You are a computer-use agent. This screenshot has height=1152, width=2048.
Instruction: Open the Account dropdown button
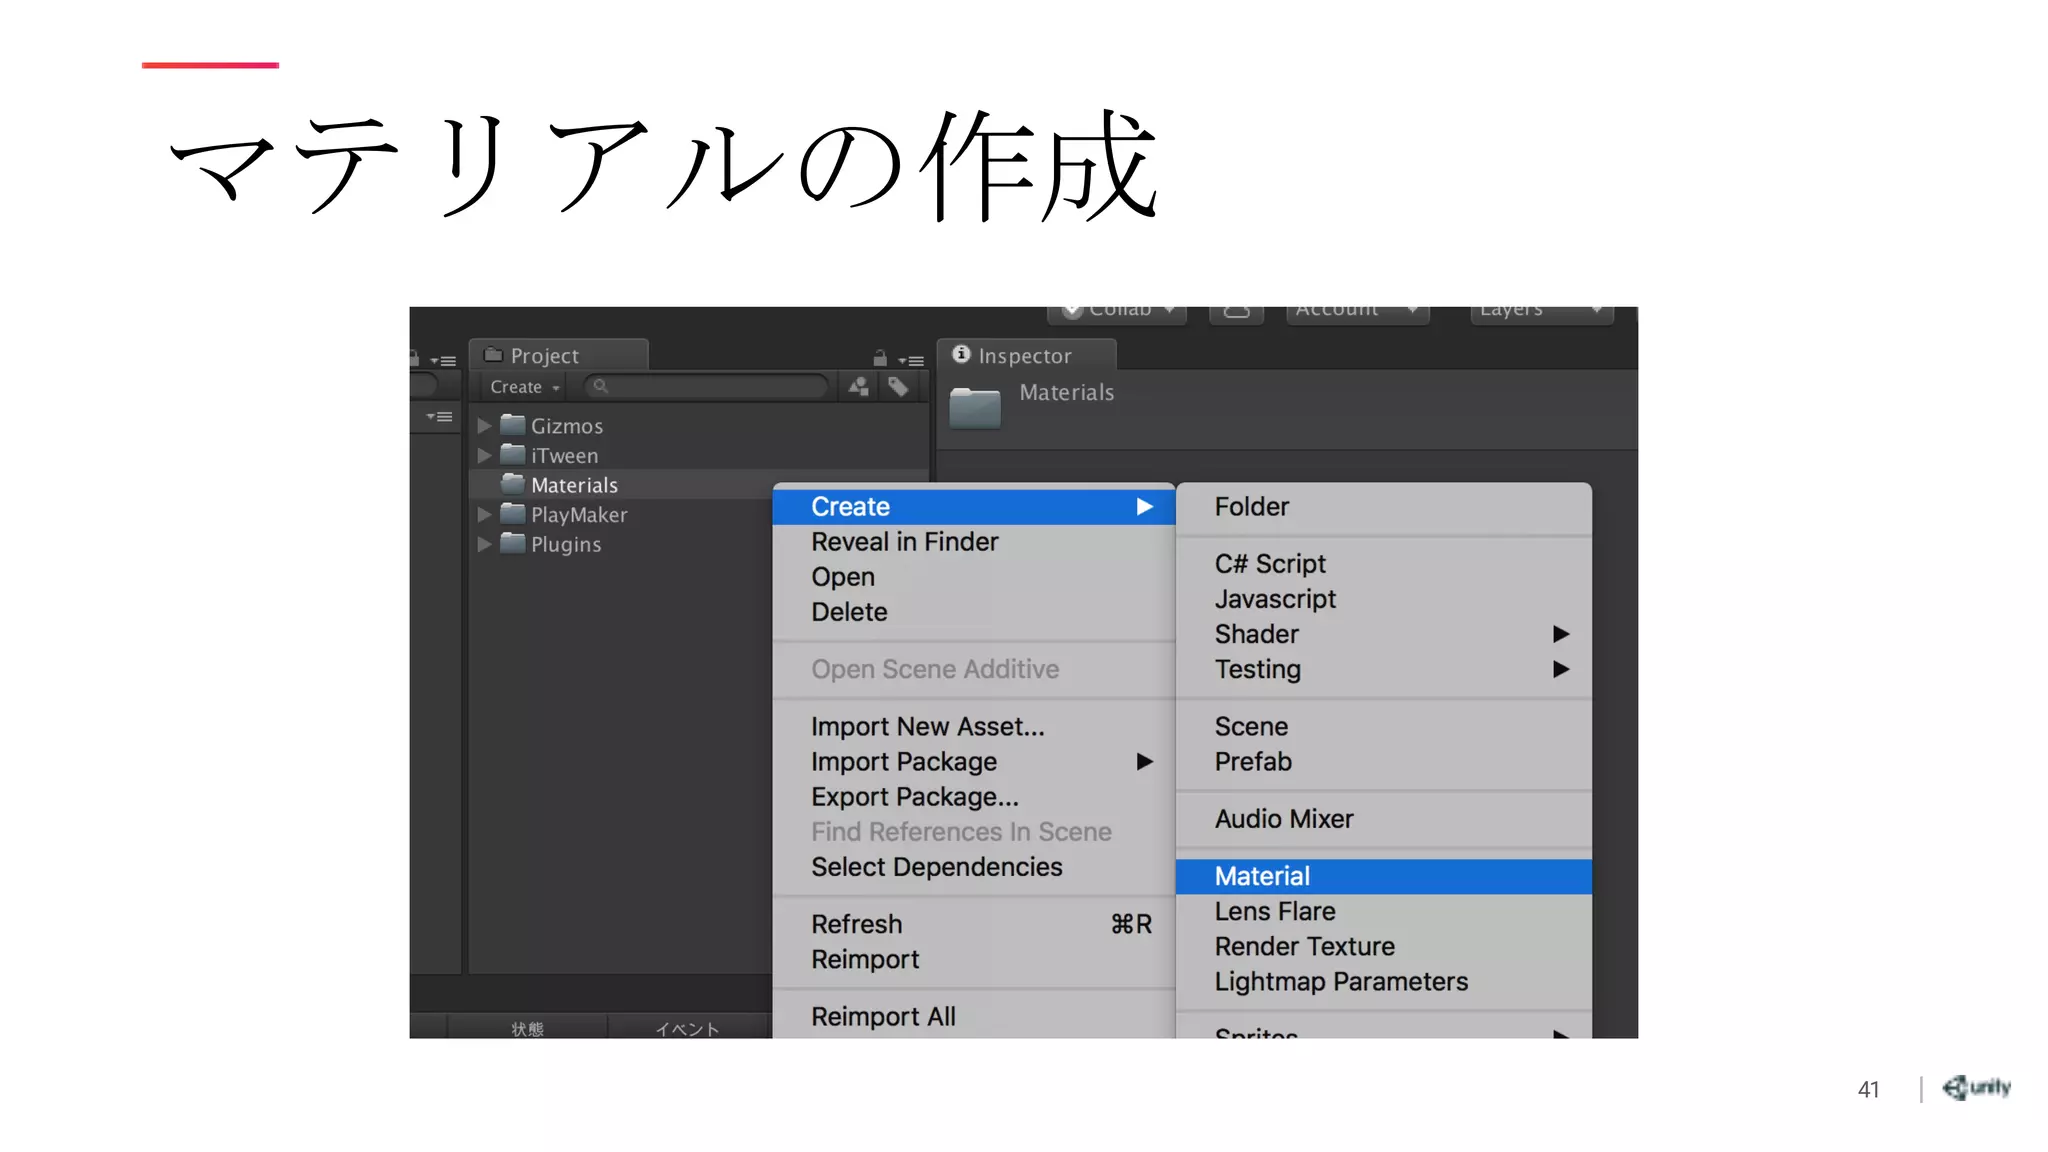1356,312
